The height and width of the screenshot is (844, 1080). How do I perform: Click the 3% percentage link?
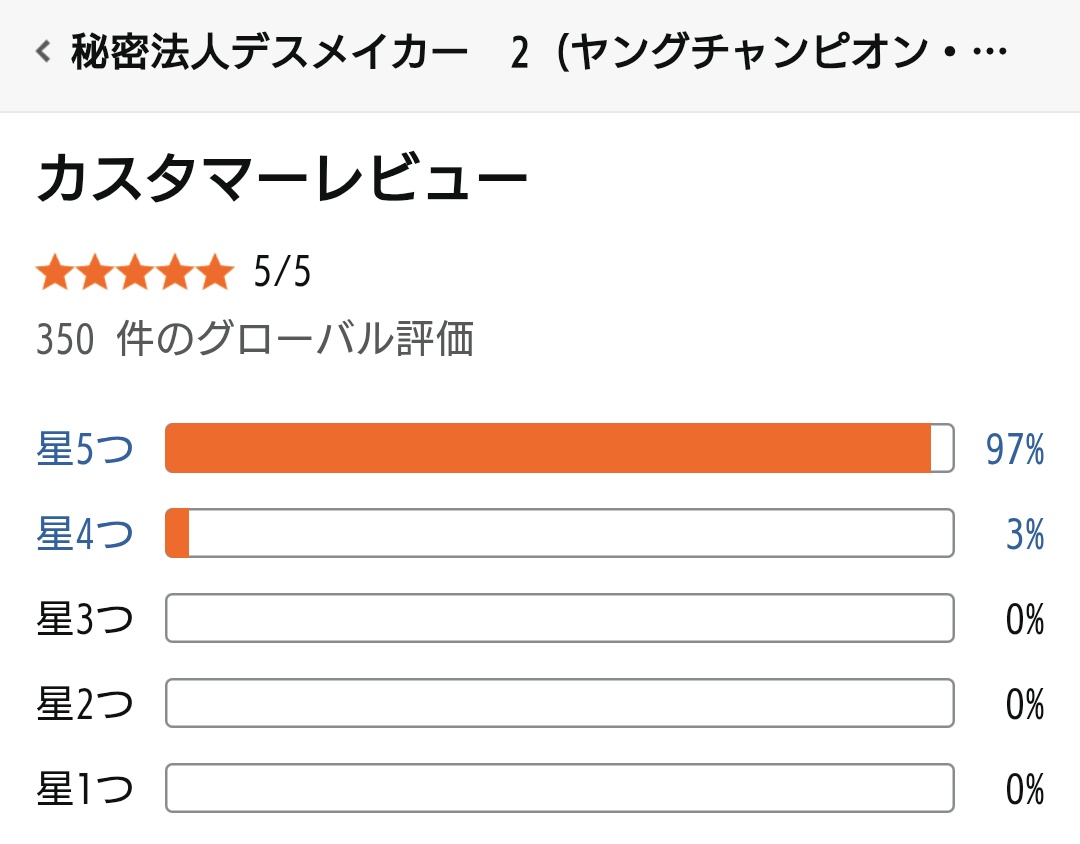pos(1025,534)
